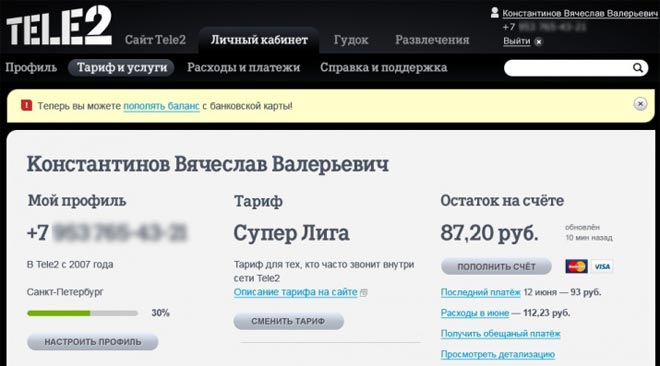The image size is (660, 366).
Task: Click the blurred phone number under Мой профиль
Action: tap(120, 233)
